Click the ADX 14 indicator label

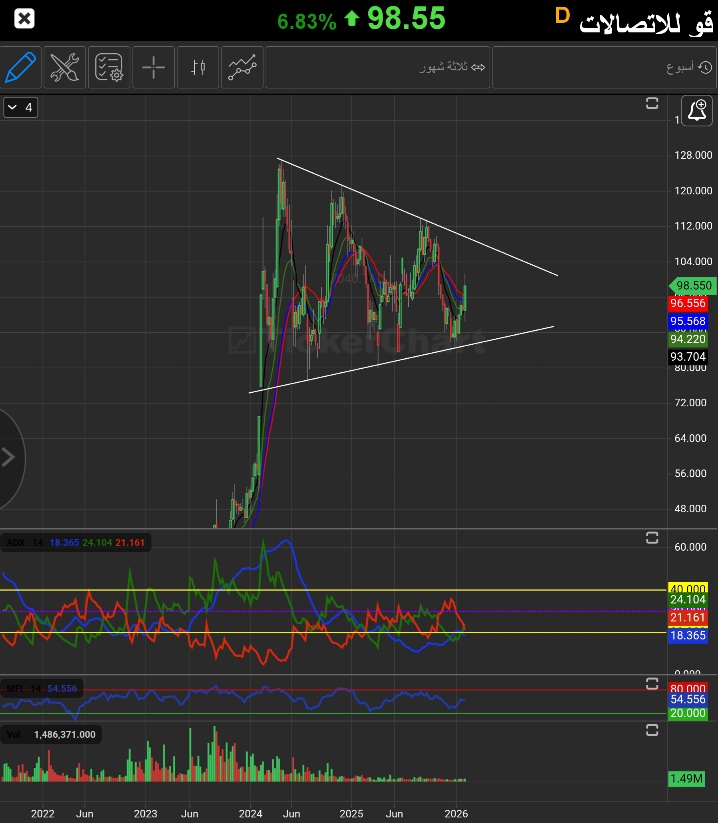tap(23, 542)
